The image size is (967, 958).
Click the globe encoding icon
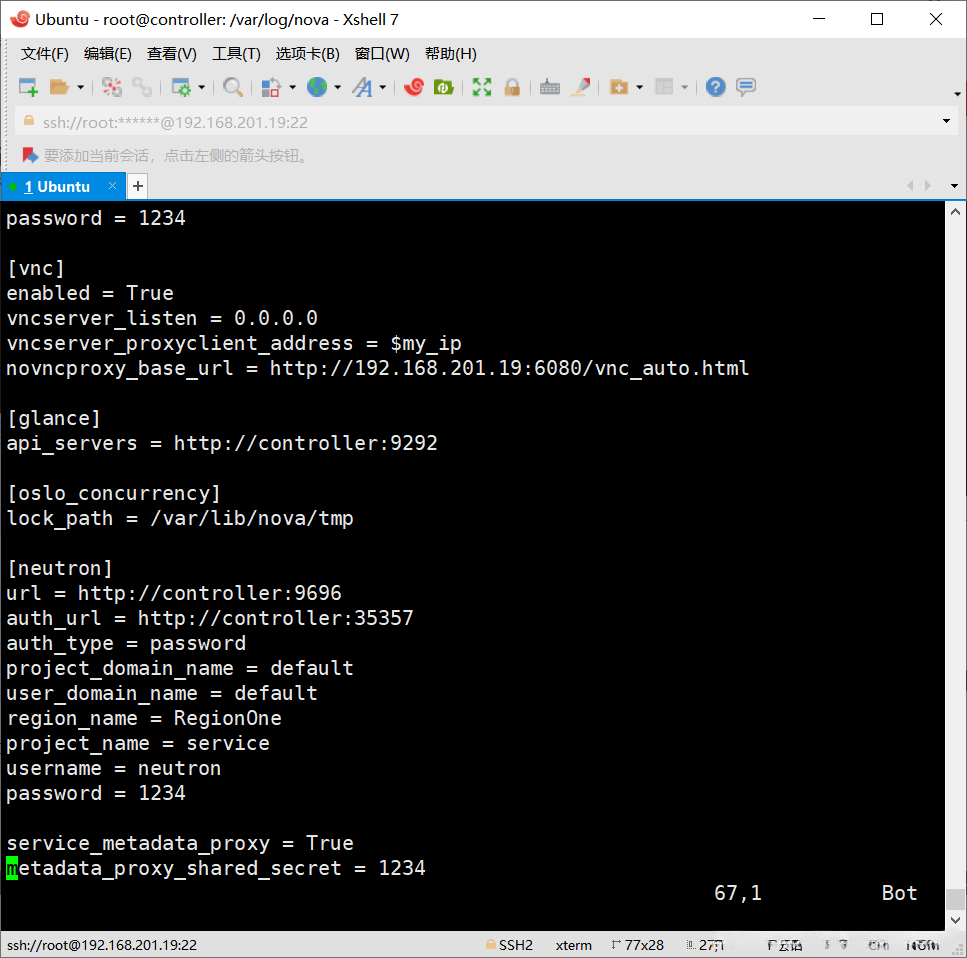[x=317, y=87]
